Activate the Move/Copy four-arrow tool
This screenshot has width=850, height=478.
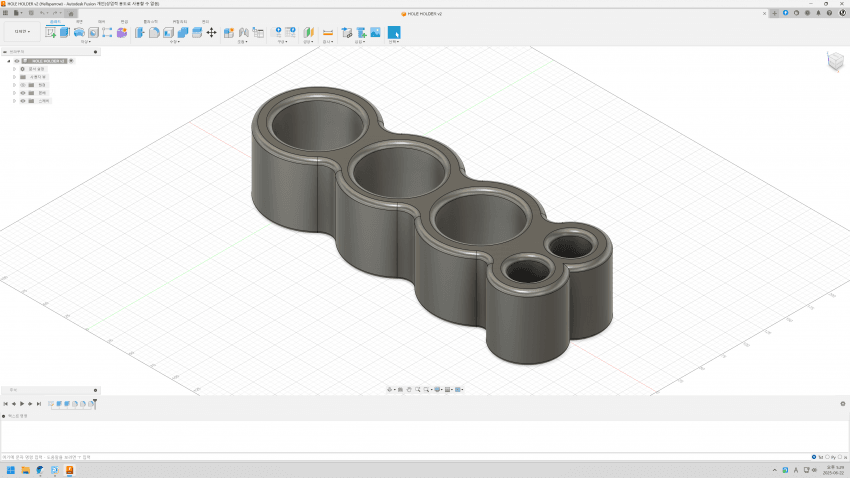(211, 33)
